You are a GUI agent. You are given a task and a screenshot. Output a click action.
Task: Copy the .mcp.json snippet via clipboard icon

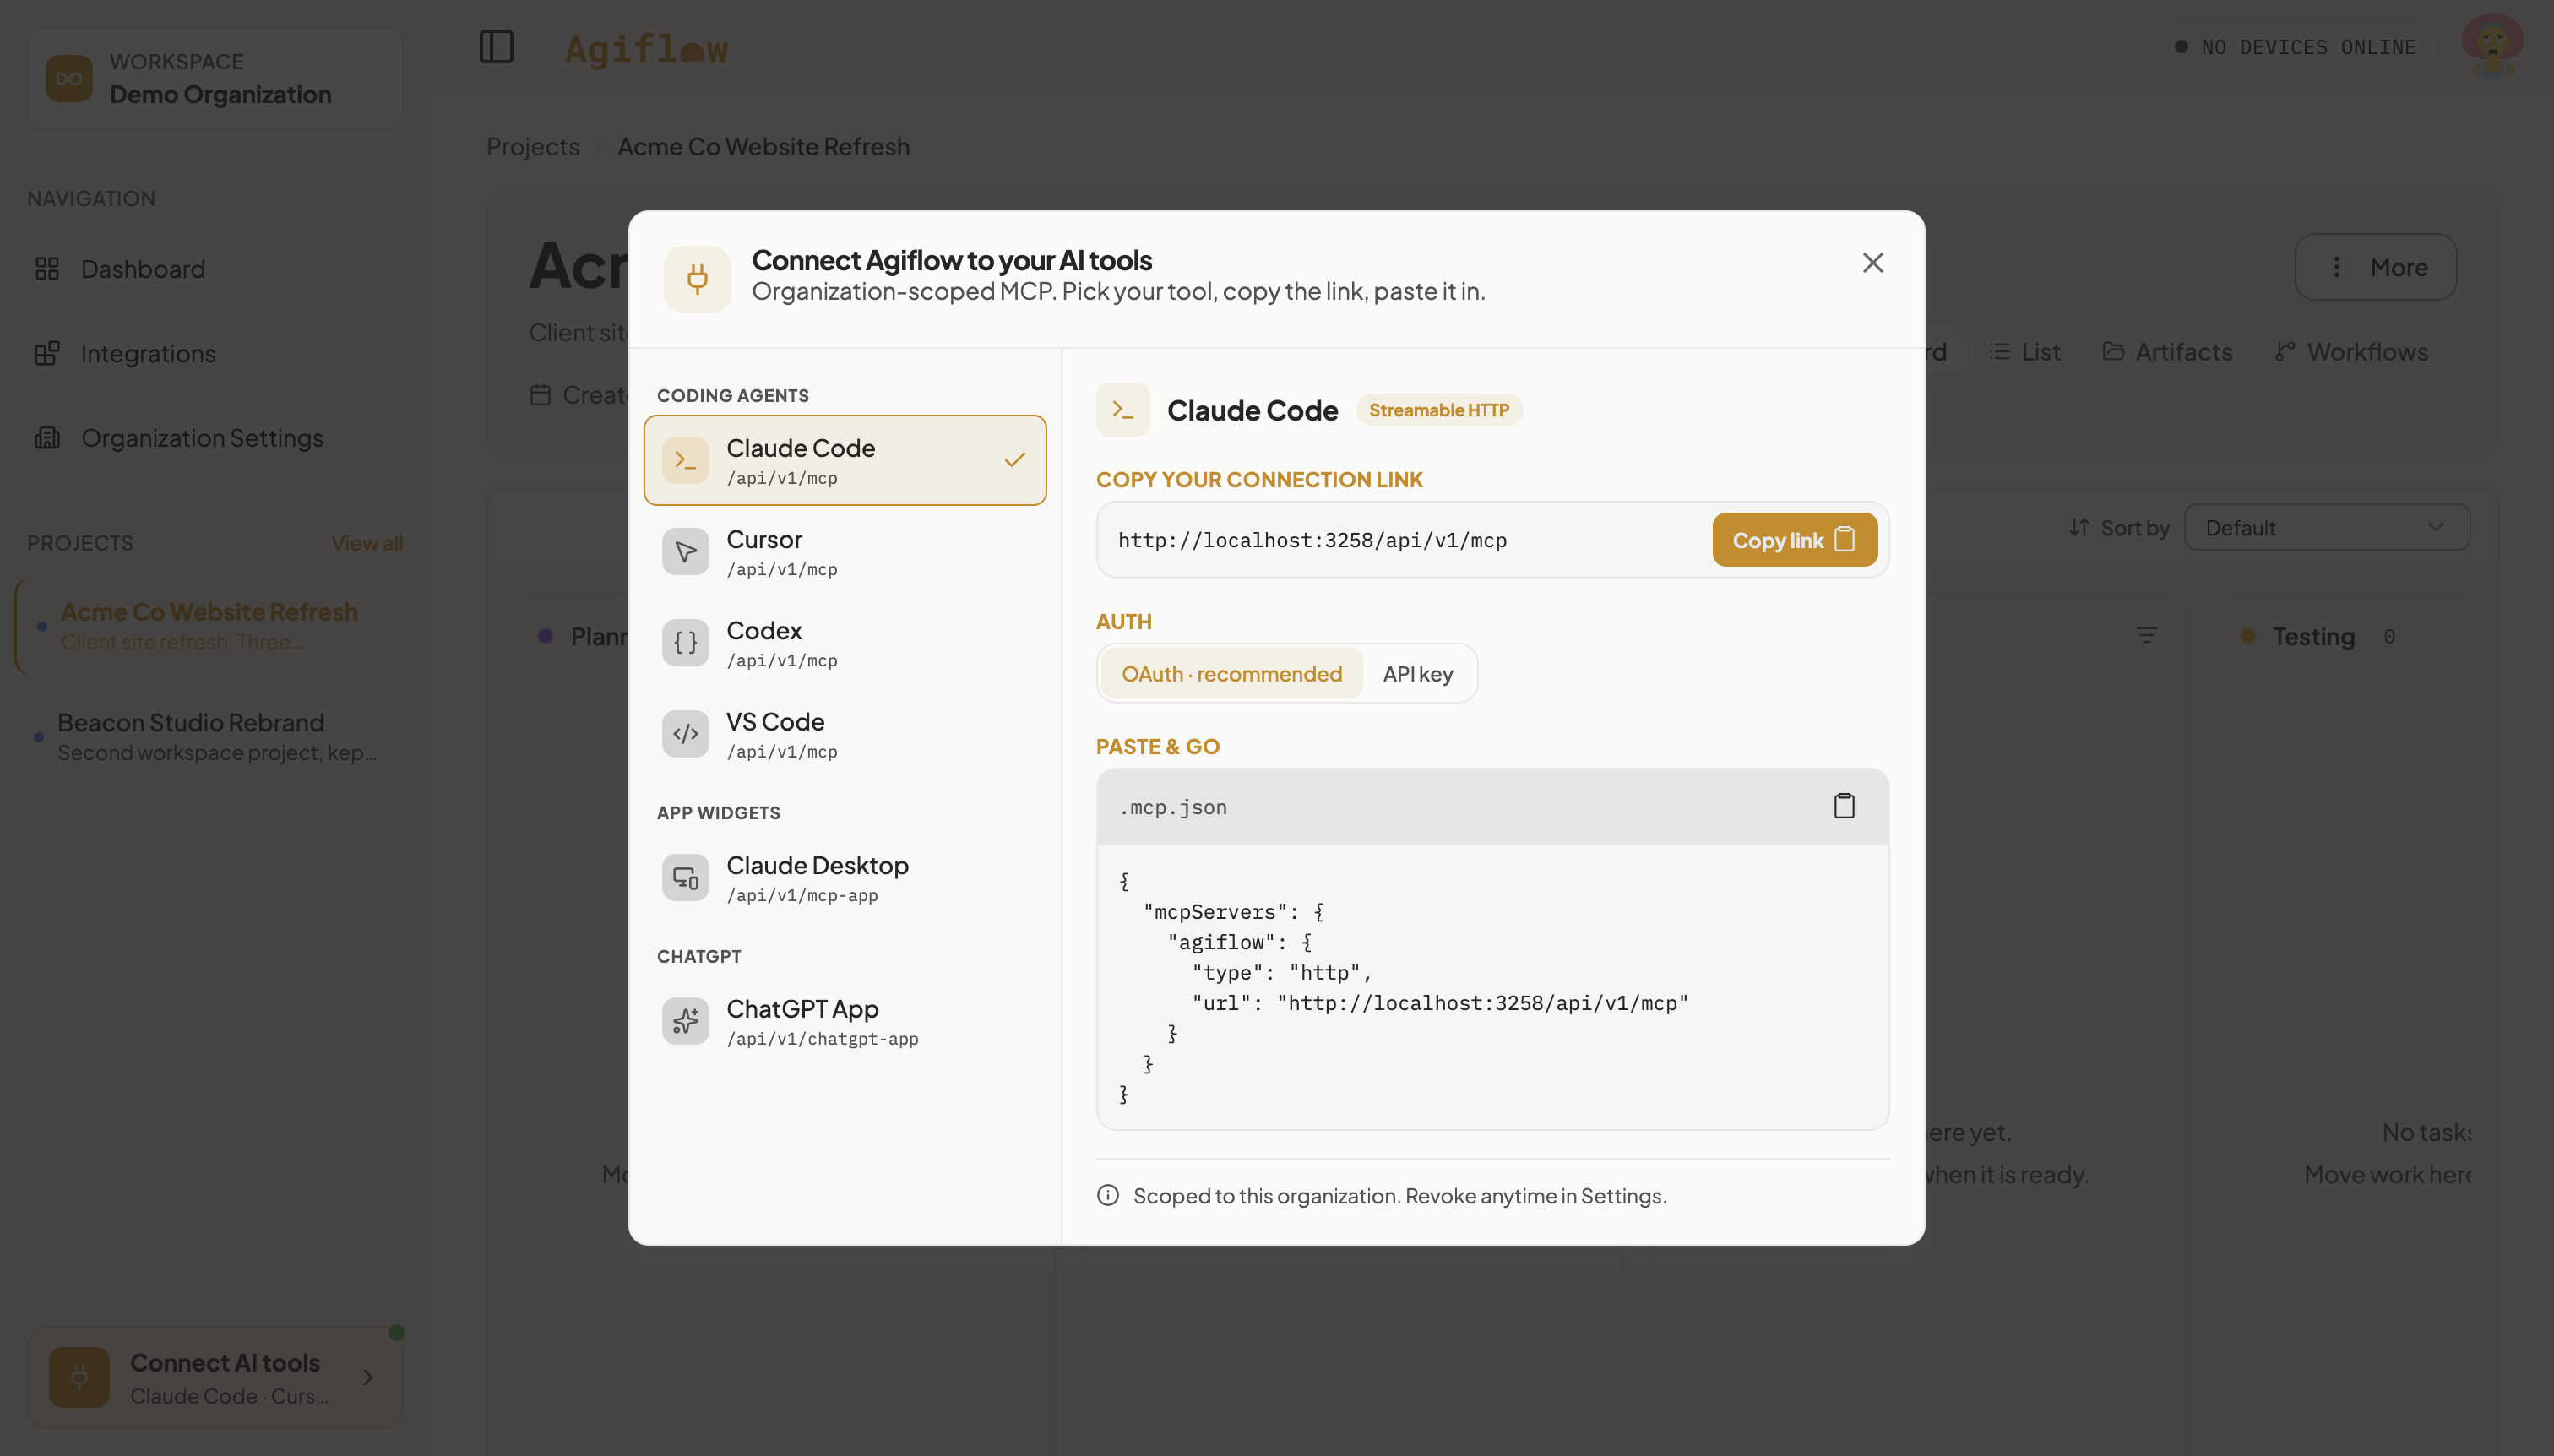1844,806
